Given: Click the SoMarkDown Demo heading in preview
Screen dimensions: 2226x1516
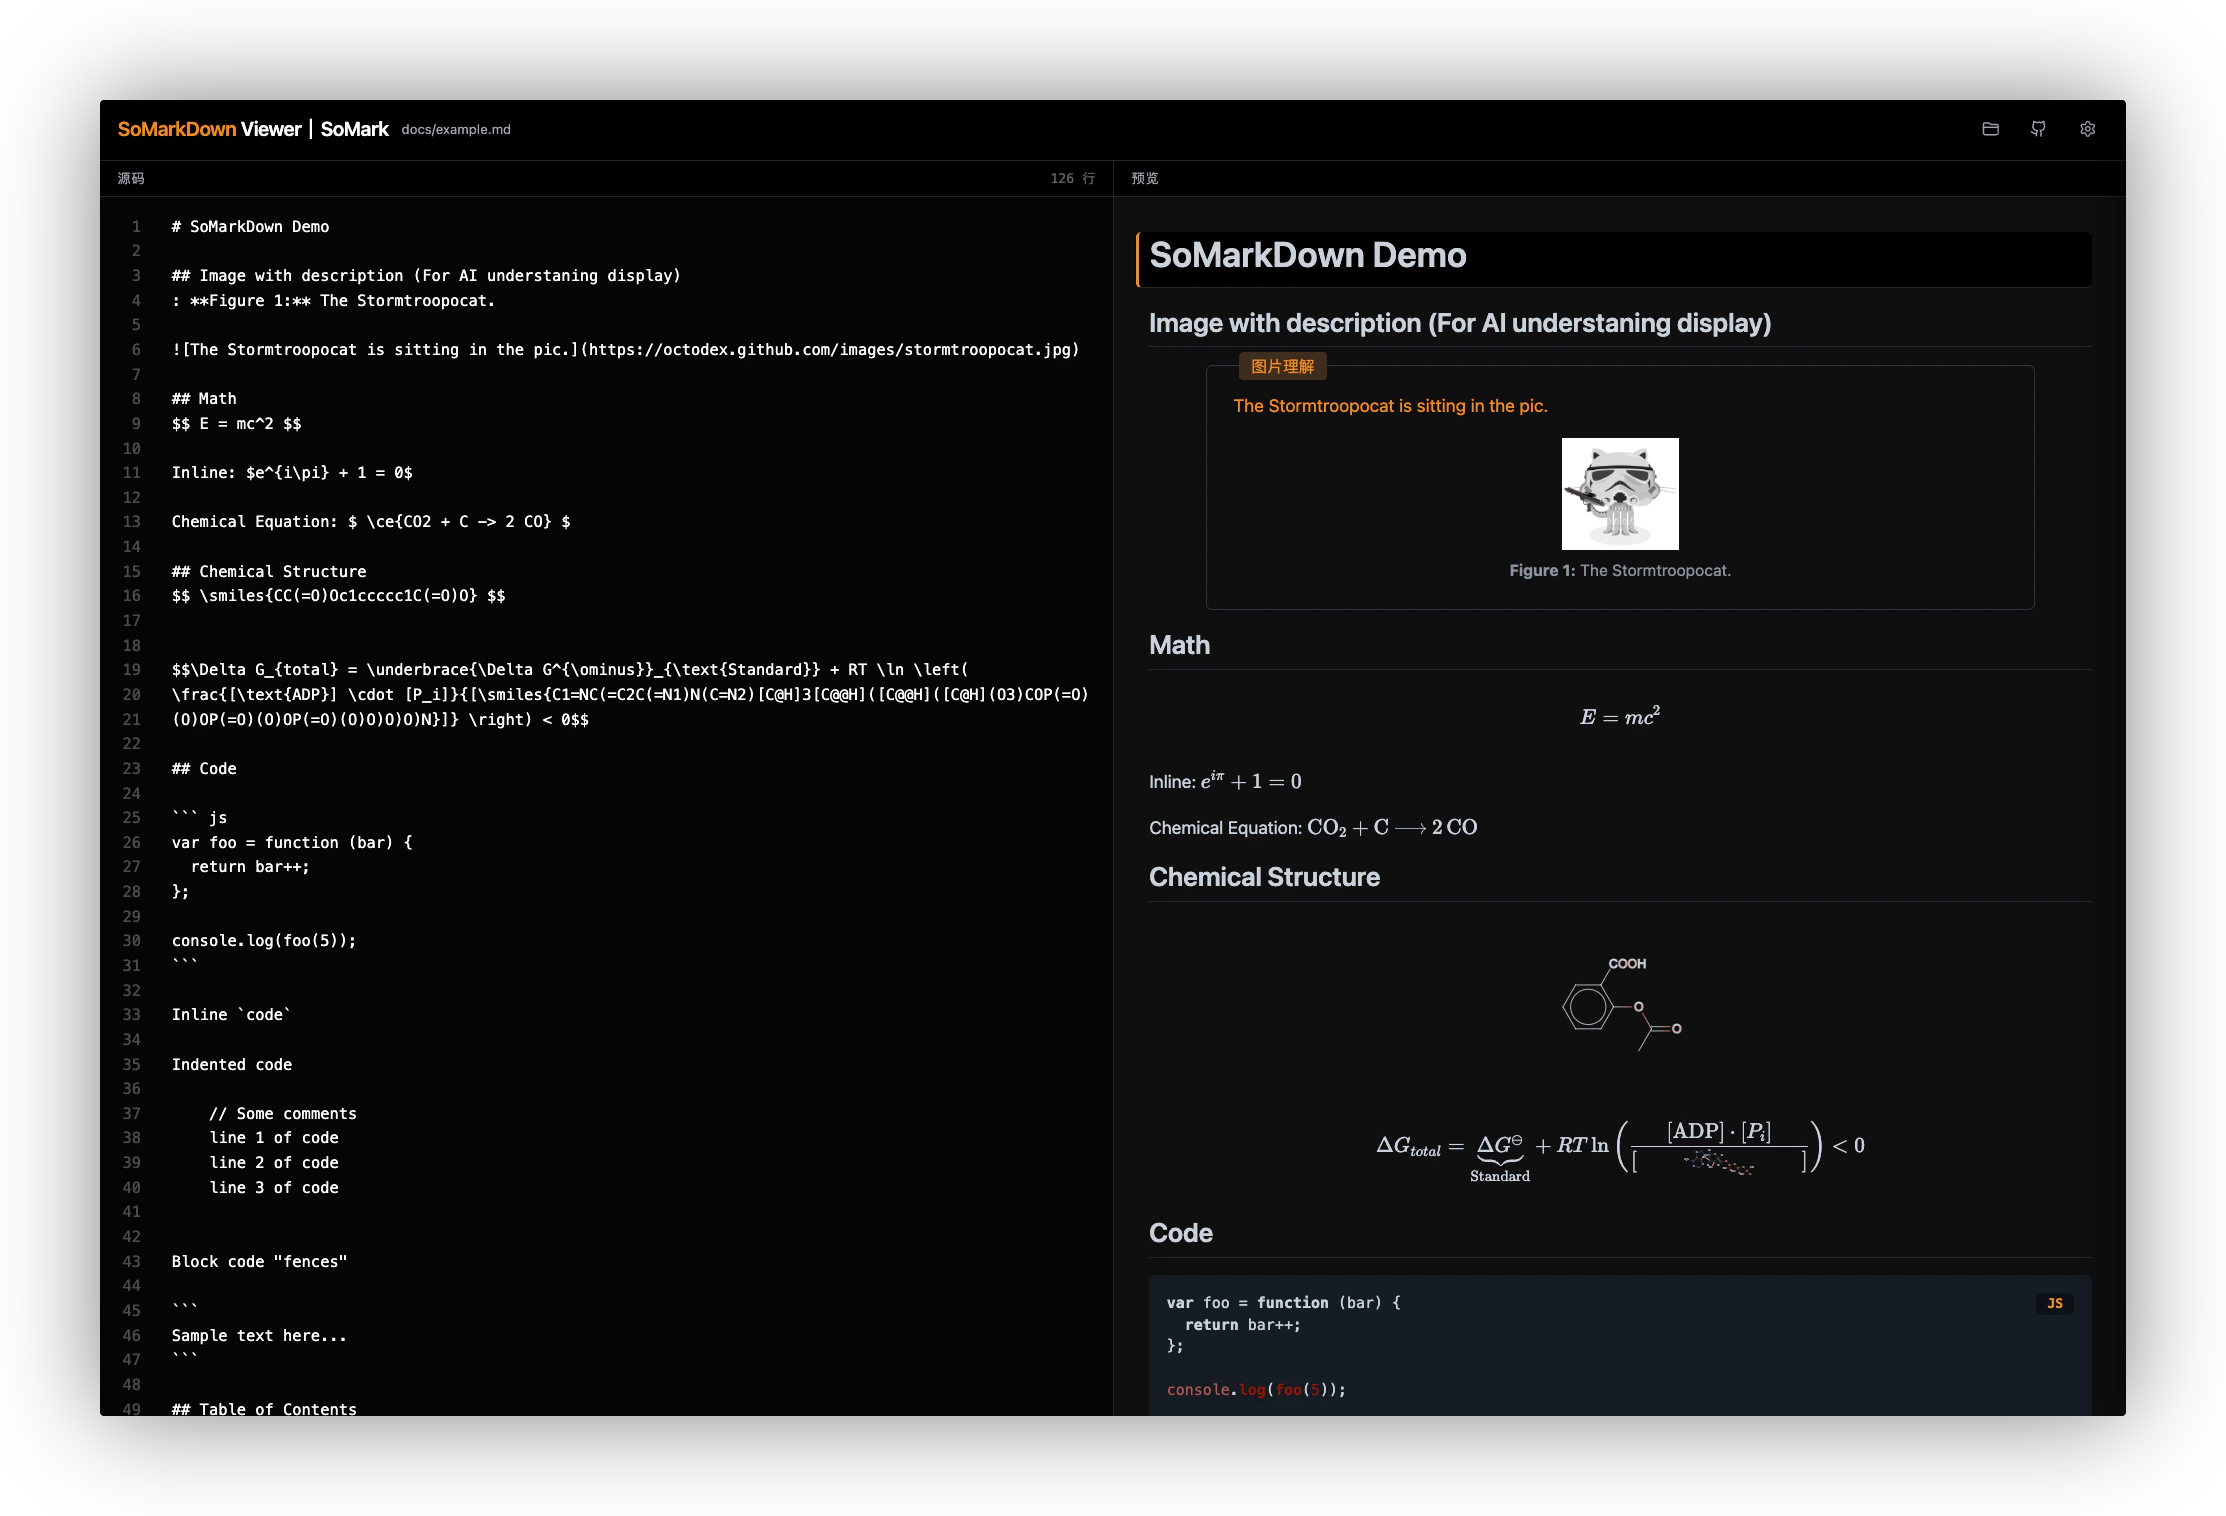Looking at the screenshot, I should tap(1307, 256).
